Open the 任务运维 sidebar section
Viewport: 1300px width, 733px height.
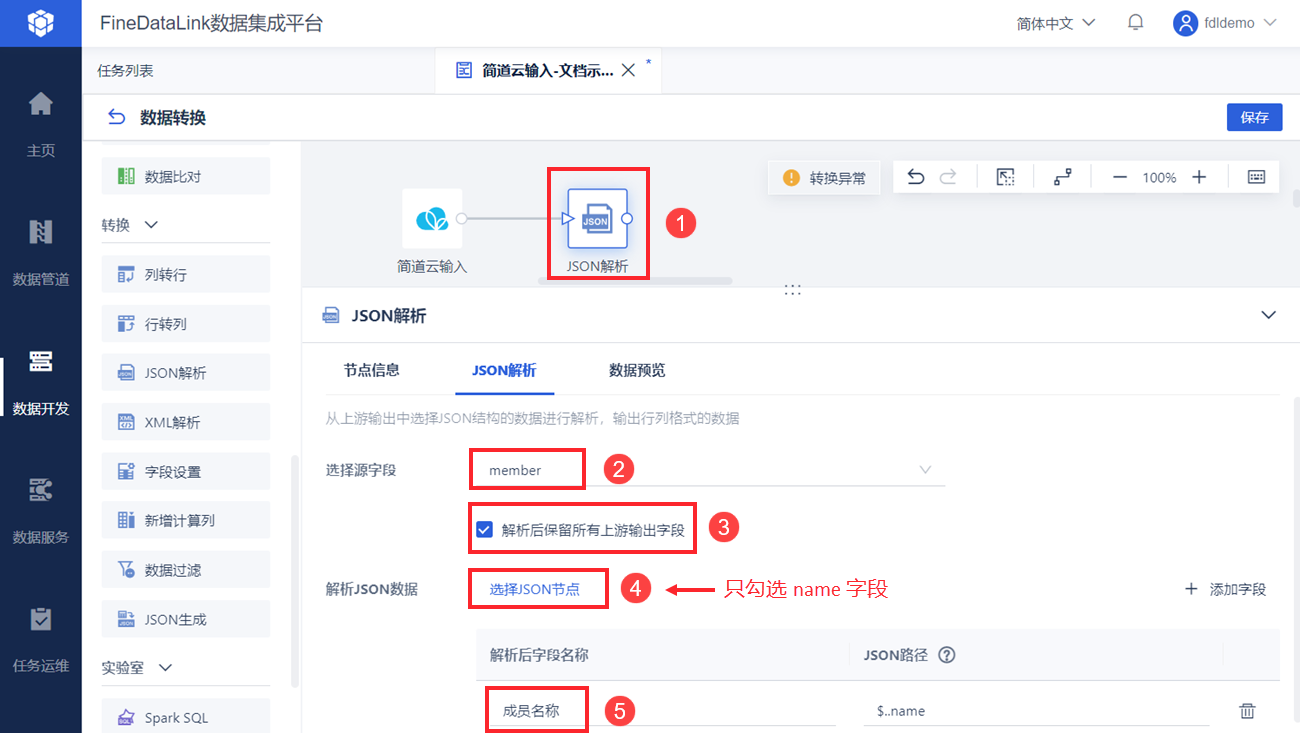pos(41,639)
